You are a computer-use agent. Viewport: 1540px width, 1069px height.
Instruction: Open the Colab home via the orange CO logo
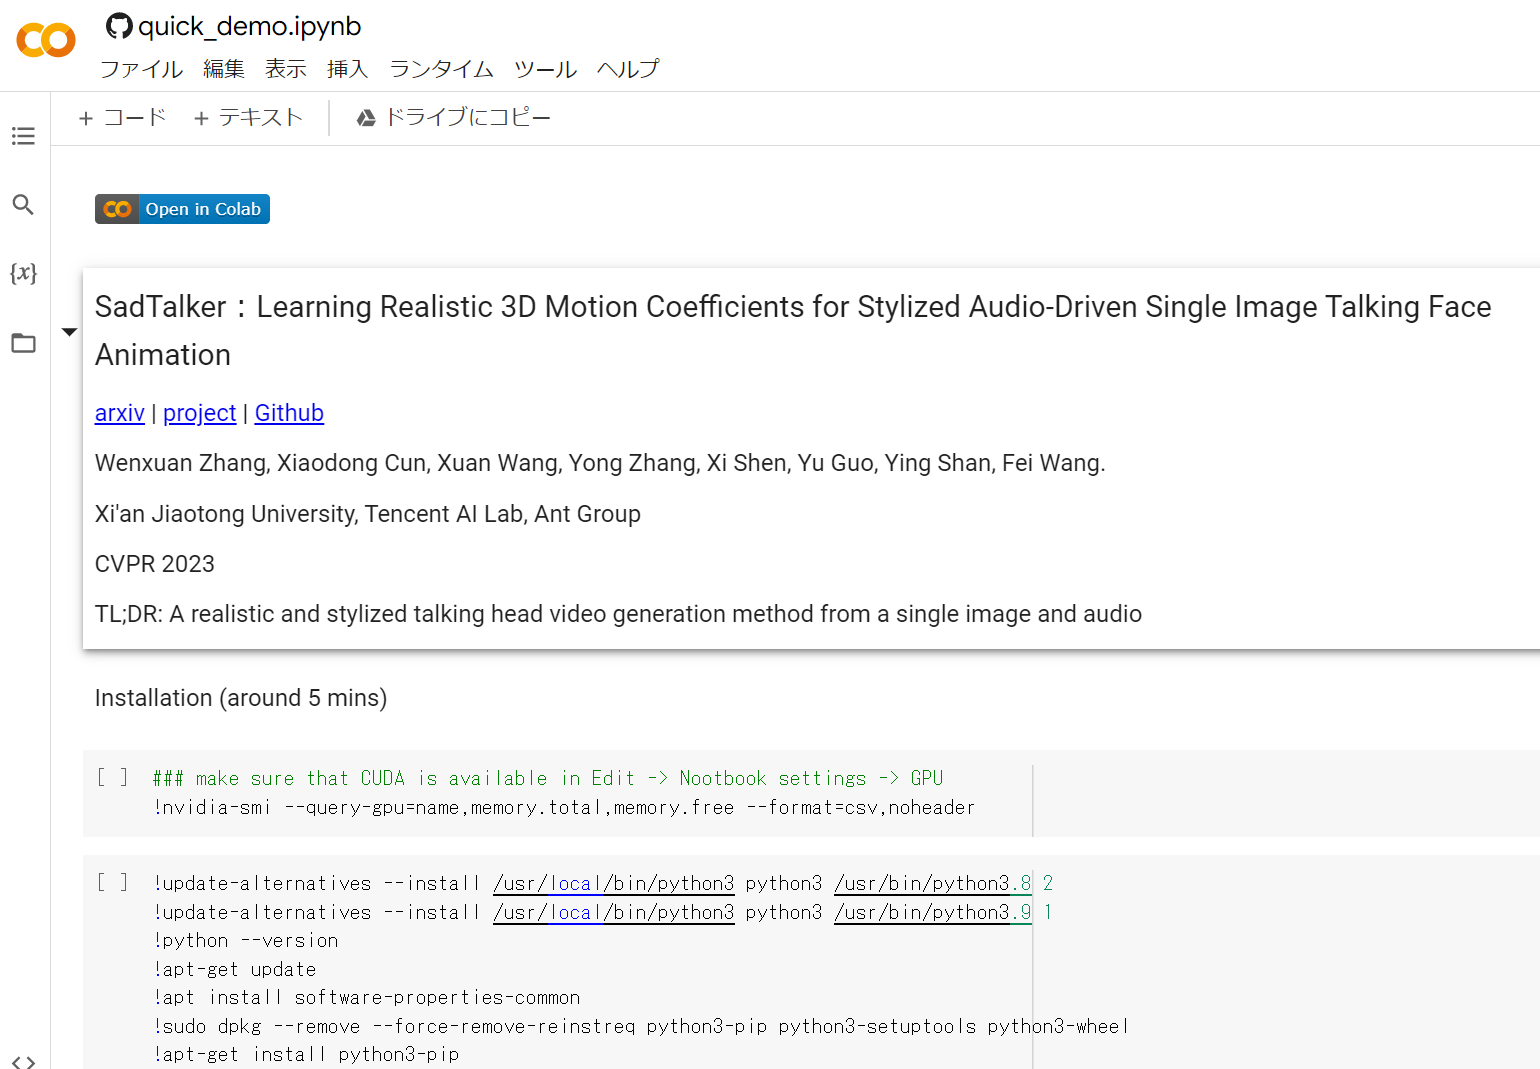click(45, 40)
